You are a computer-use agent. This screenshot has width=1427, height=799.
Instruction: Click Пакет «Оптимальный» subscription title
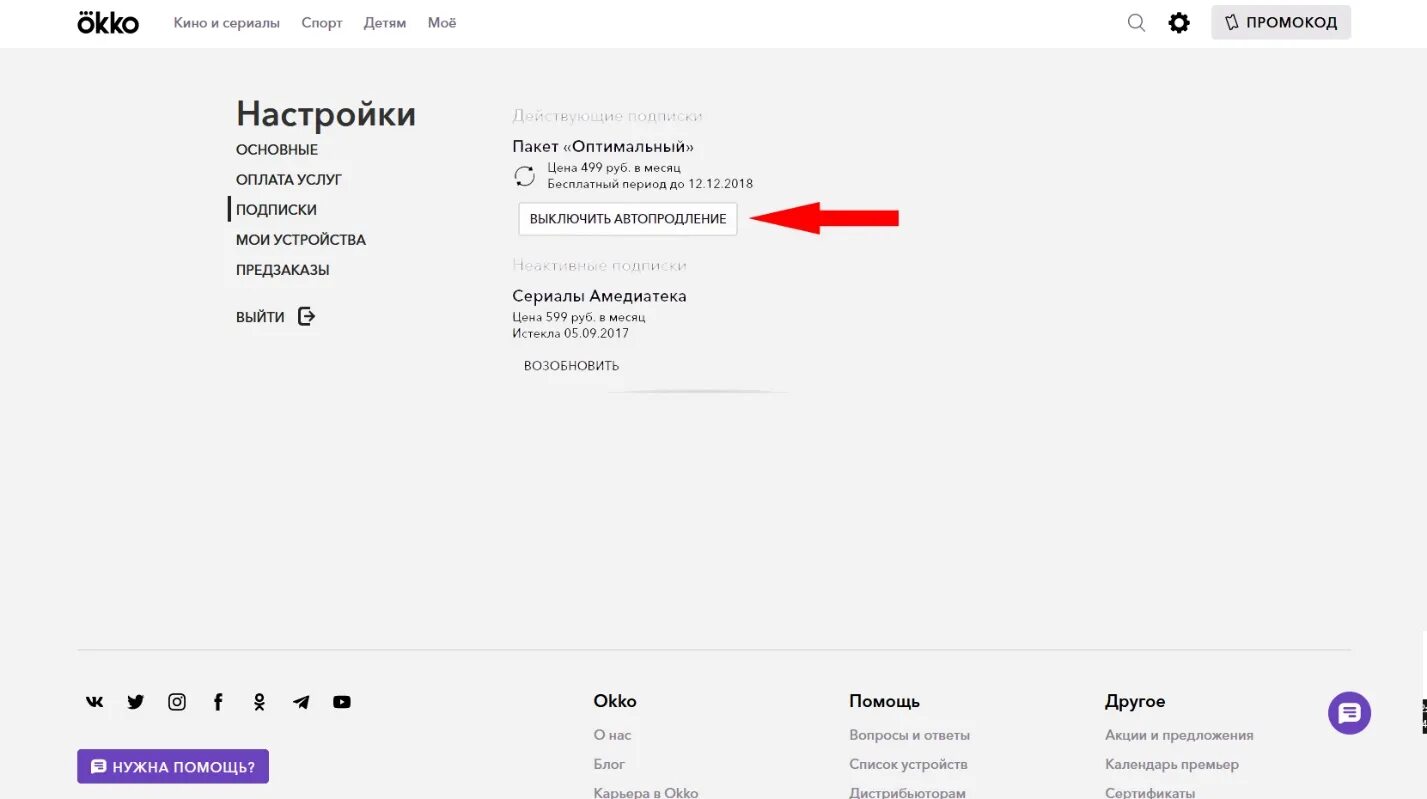point(603,147)
